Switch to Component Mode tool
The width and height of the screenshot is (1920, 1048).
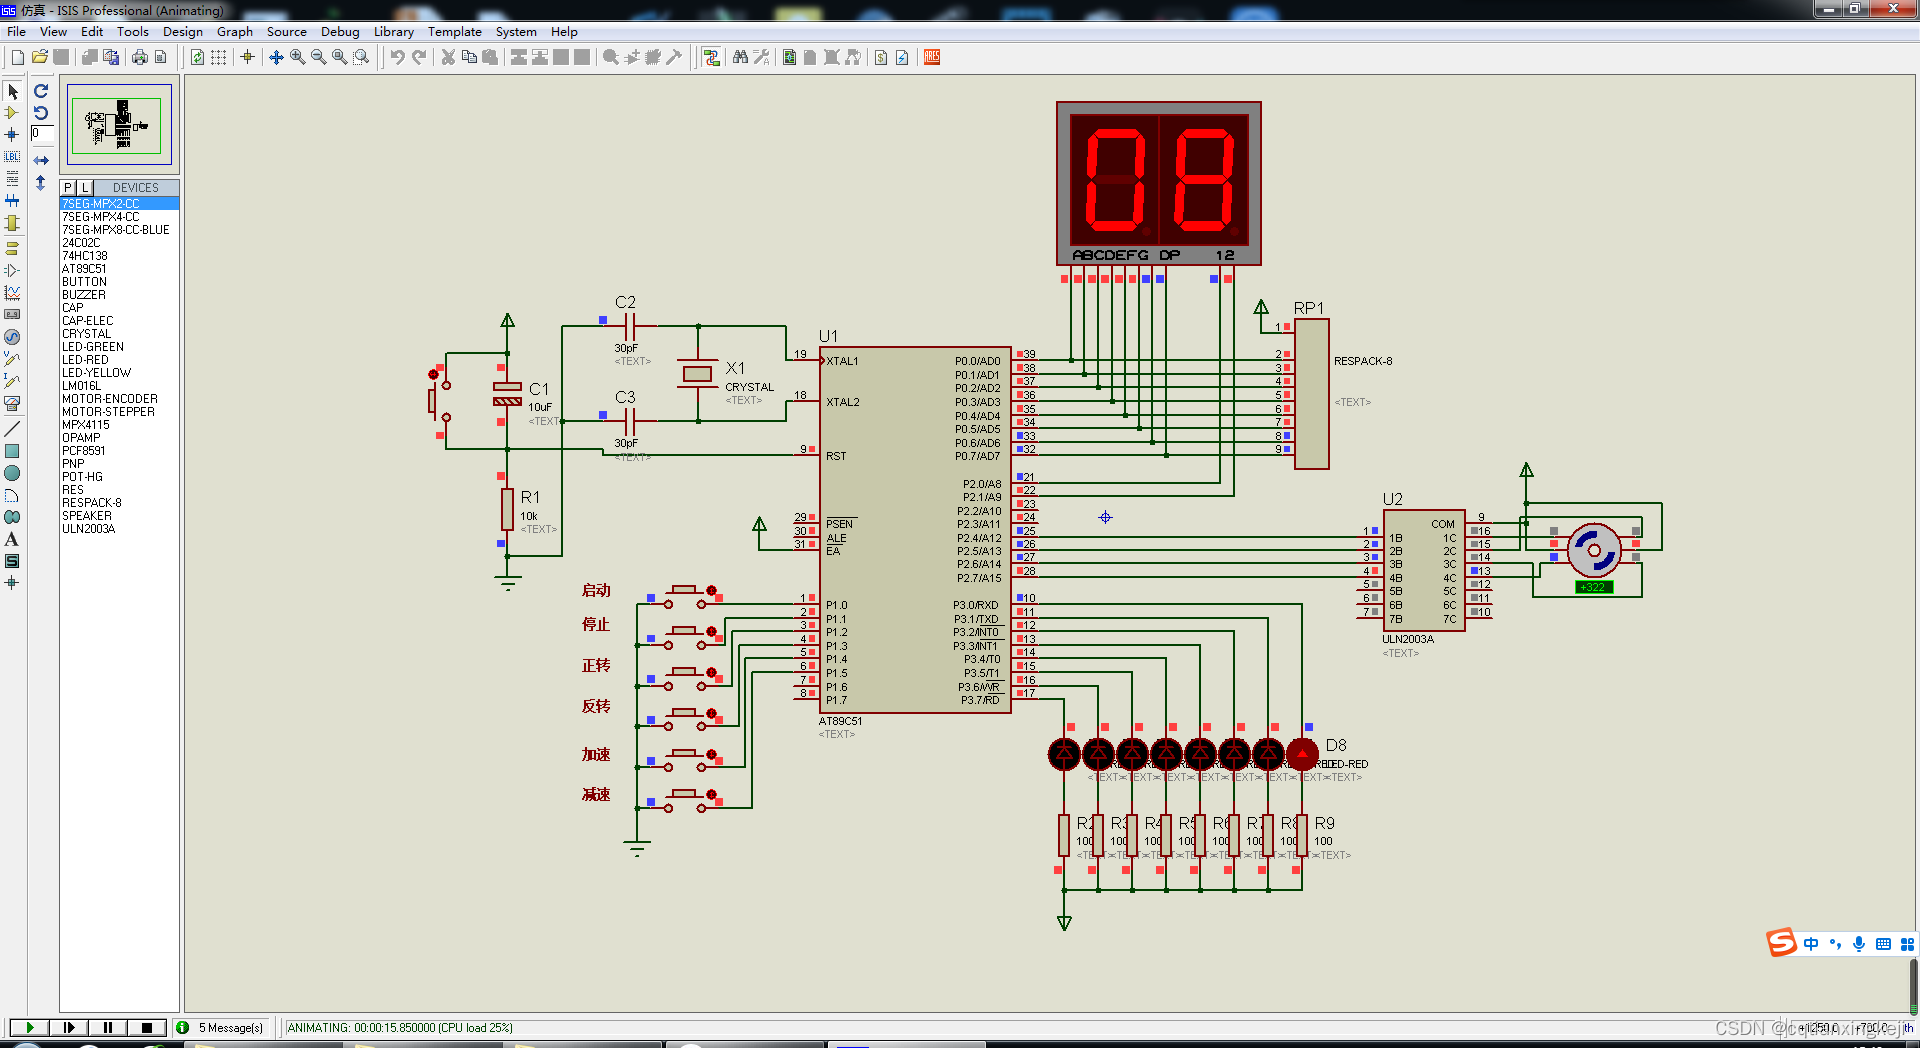tap(12, 113)
